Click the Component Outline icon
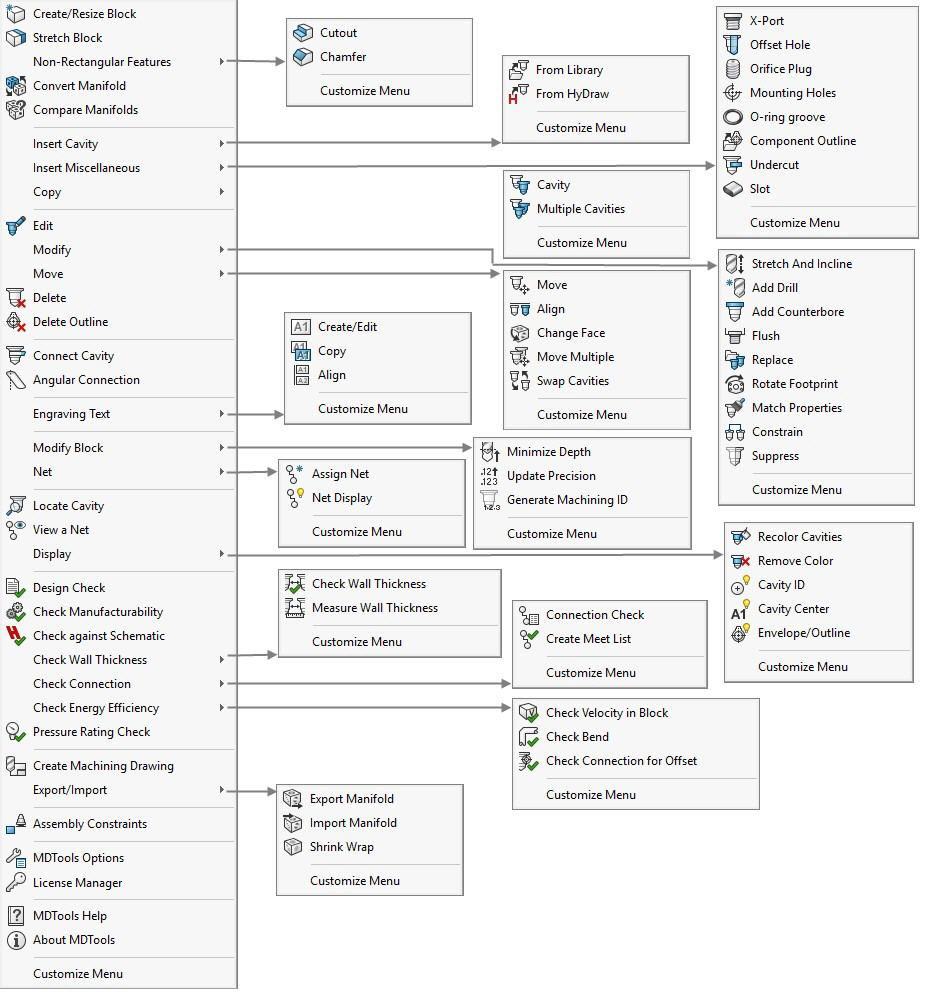 [x=732, y=141]
